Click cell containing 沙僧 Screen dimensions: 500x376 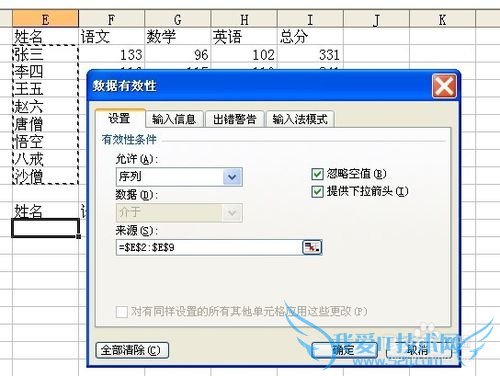pos(45,176)
